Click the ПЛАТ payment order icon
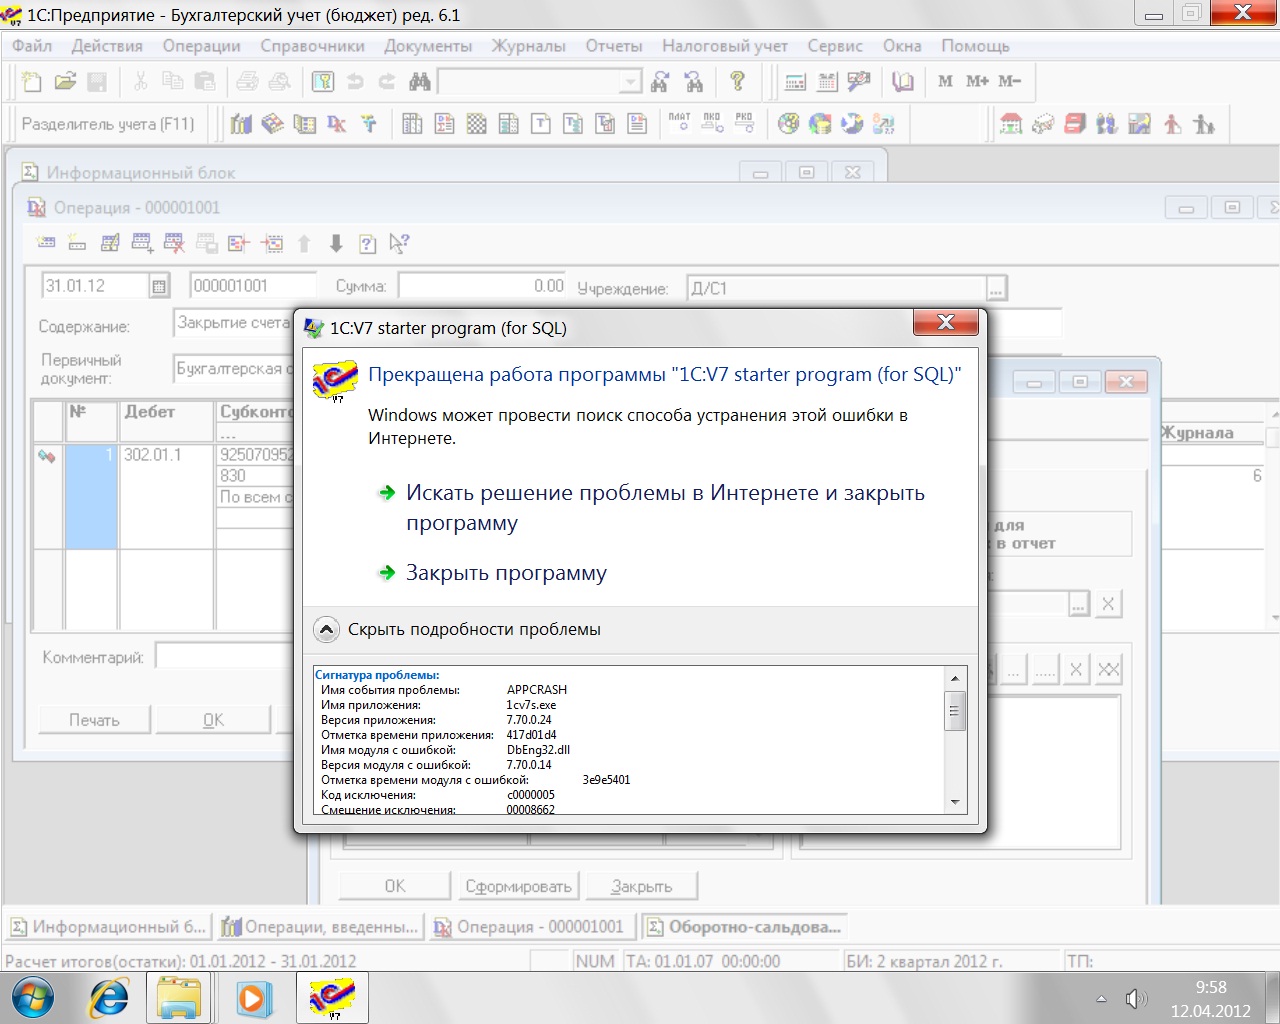Image resolution: width=1280 pixels, height=1024 pixels. [680, 124]
